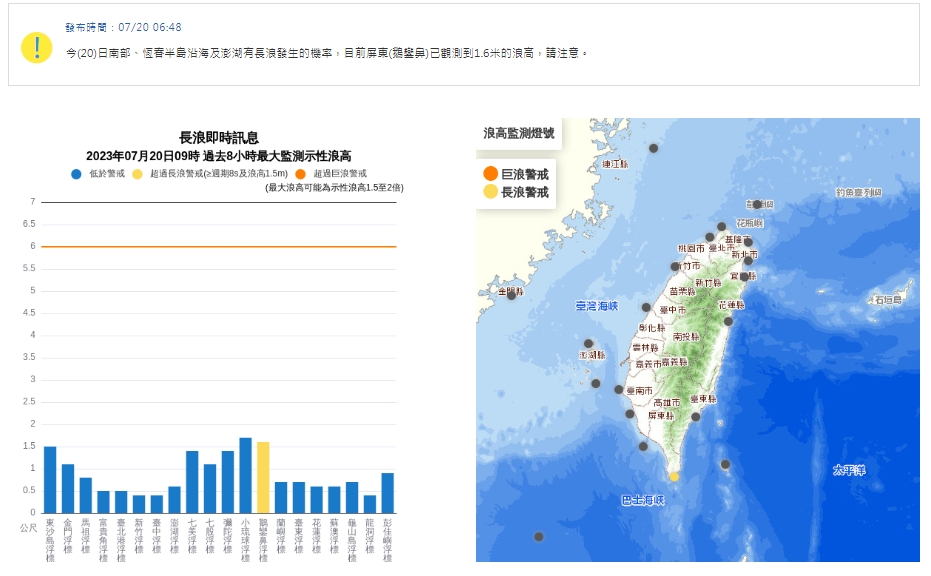Click the 金門縣 buoy marker on map
This screenshot has height=576, width=931.
click(x=511, y=295)
